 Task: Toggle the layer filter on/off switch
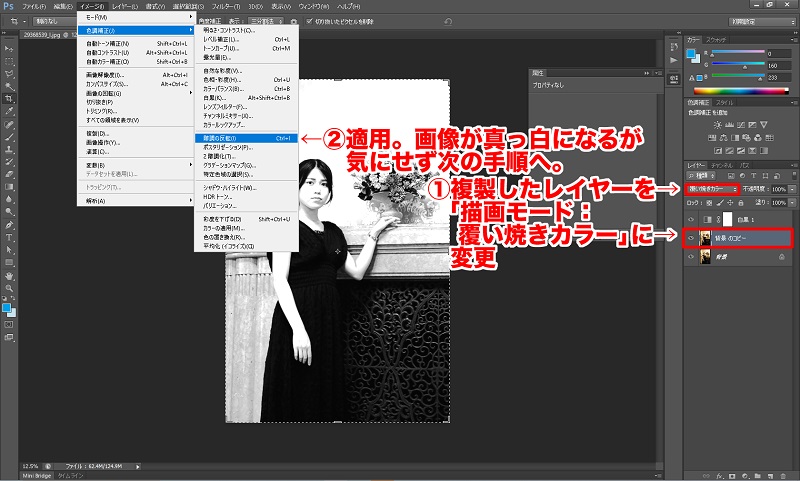tap(793, 175)
